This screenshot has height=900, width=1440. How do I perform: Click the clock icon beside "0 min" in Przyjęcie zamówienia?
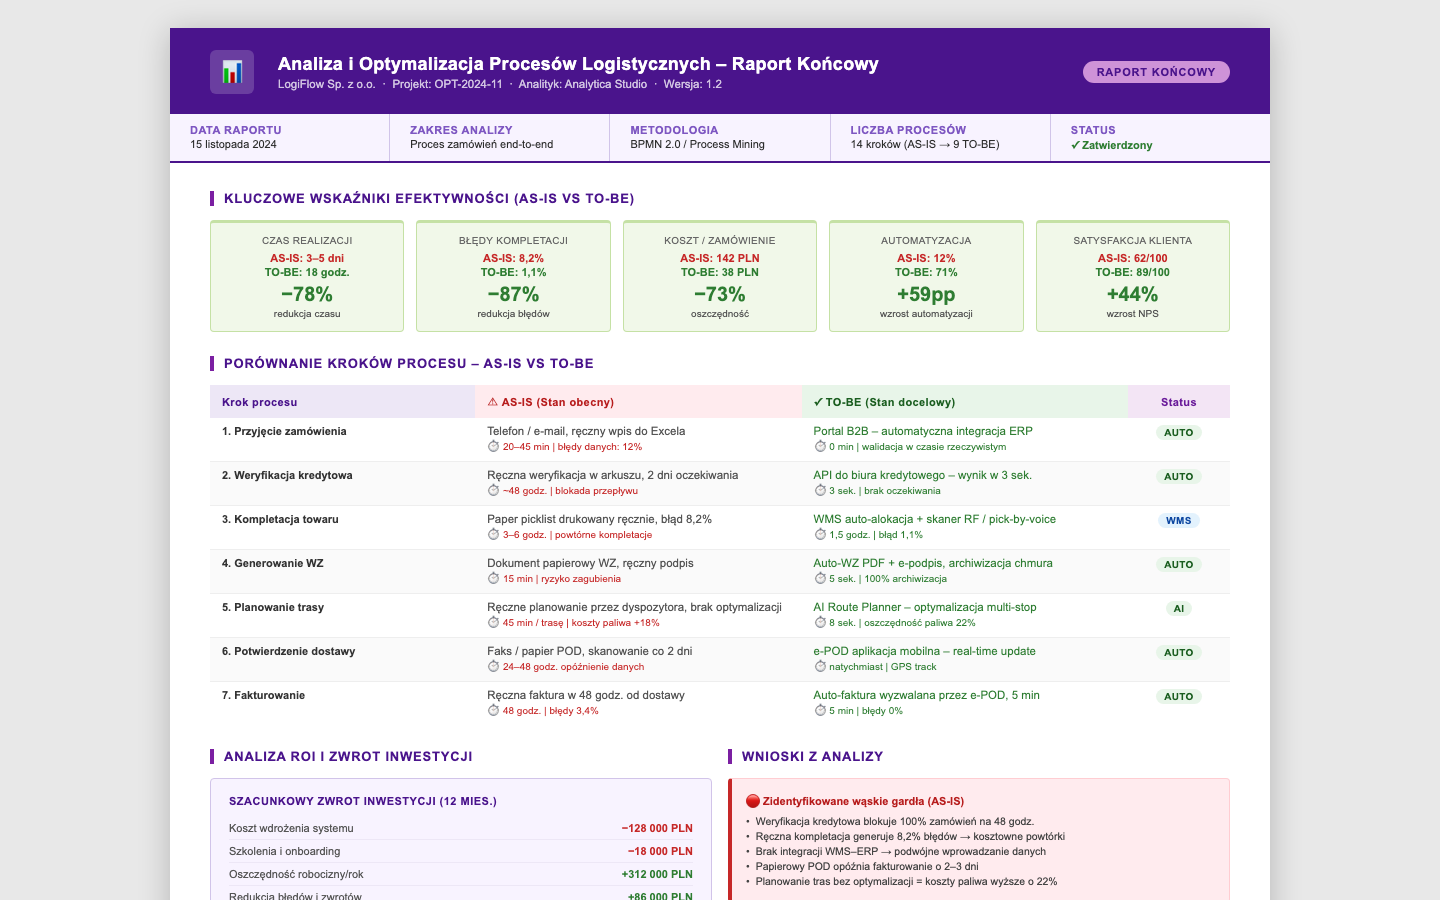(818, 447)
